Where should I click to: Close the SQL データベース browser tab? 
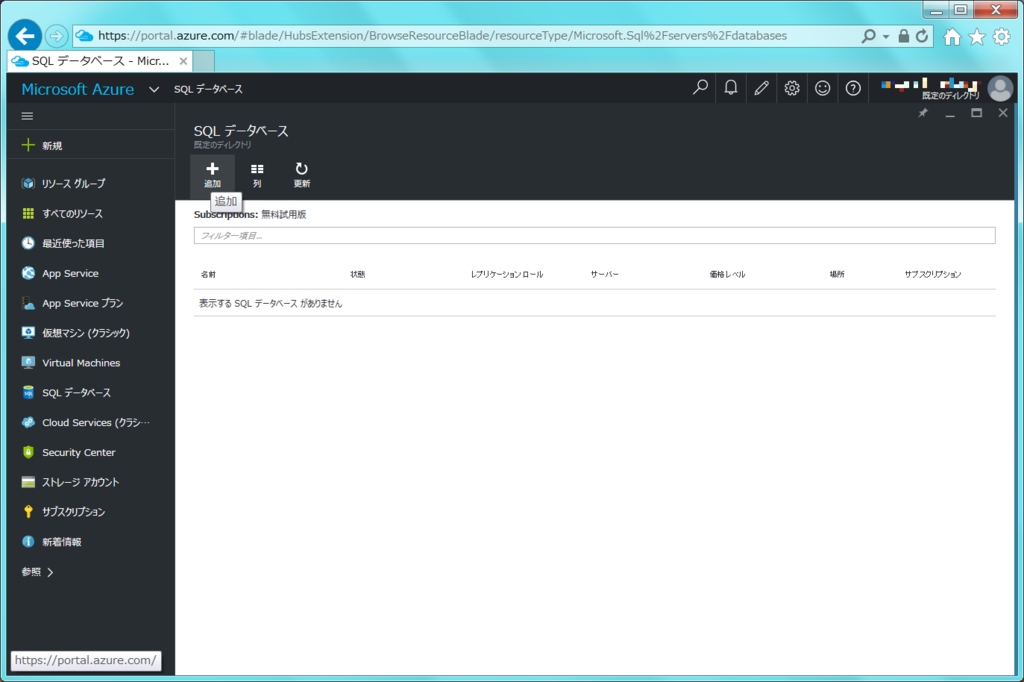(x=183, y=61)
